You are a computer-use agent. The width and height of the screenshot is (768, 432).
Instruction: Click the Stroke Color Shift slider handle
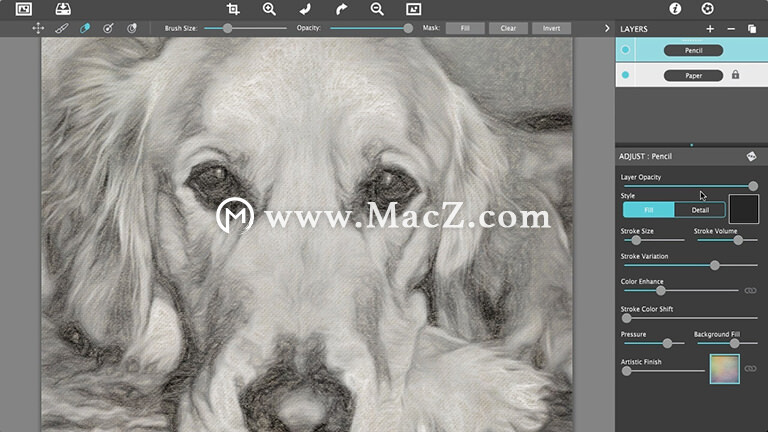626,318
